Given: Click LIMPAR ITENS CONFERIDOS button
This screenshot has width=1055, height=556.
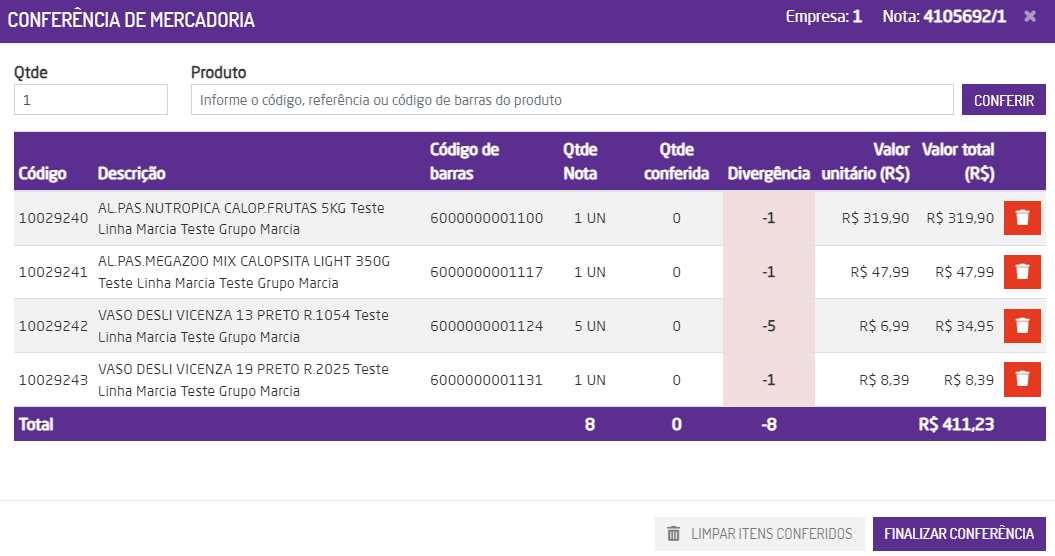Looking at the screenshot, I should pos(759,534).
